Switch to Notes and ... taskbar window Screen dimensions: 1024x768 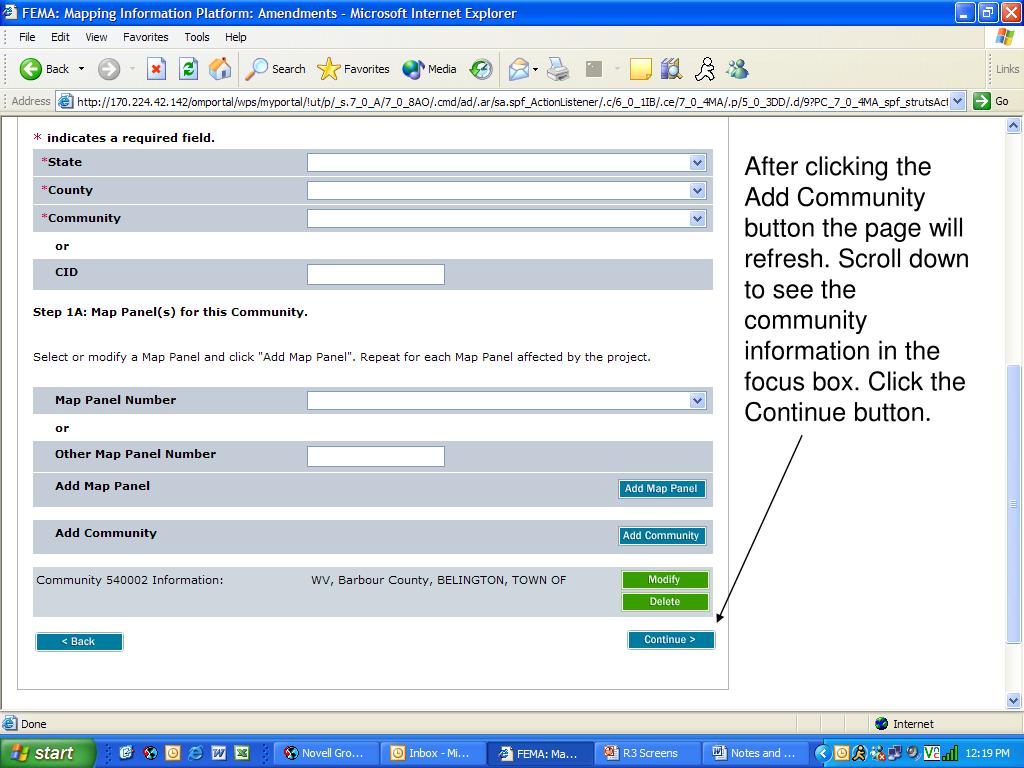[753, 753]
